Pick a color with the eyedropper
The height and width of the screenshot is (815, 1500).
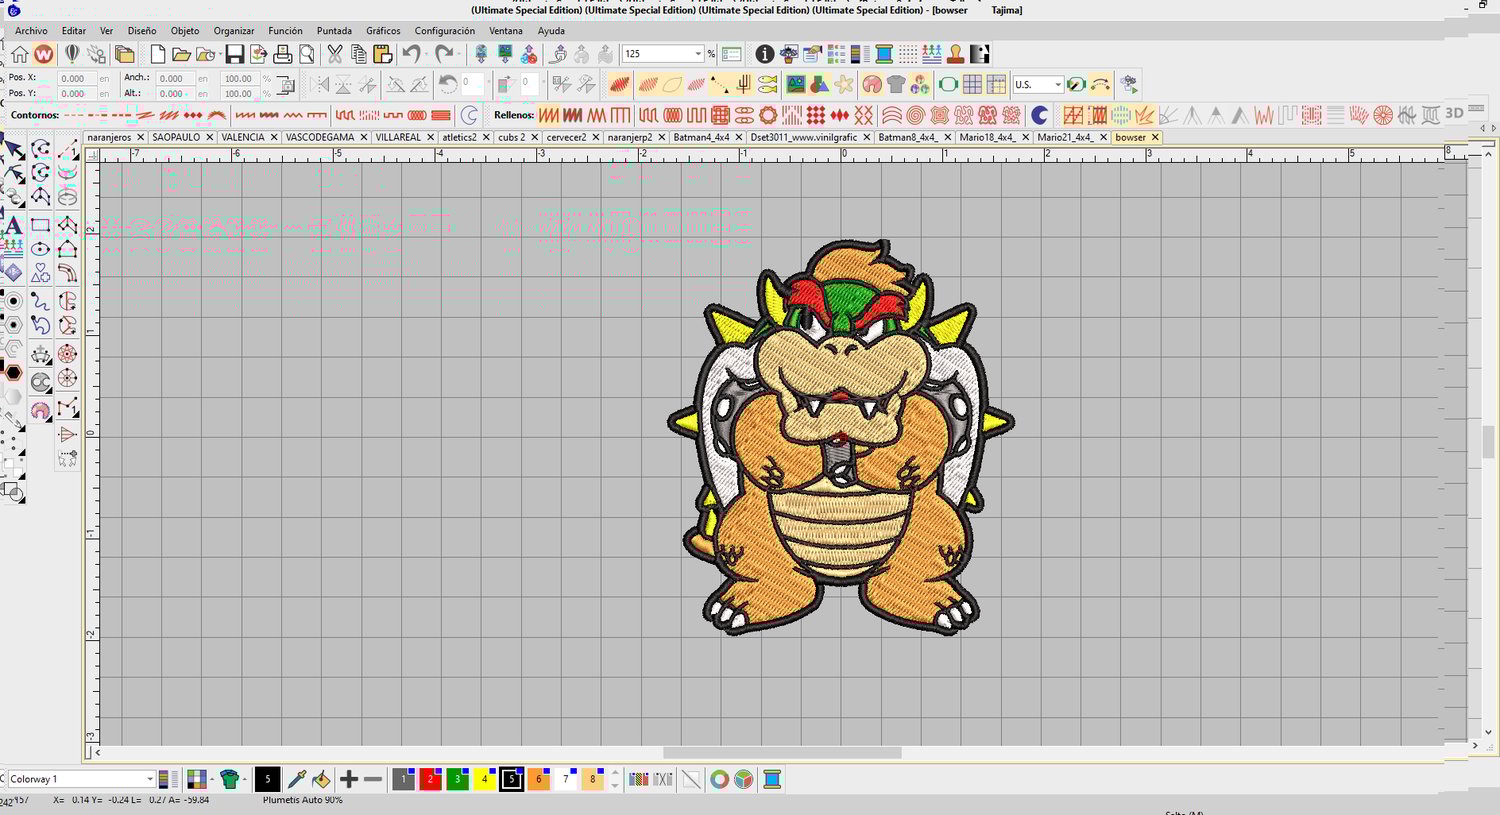297,779
